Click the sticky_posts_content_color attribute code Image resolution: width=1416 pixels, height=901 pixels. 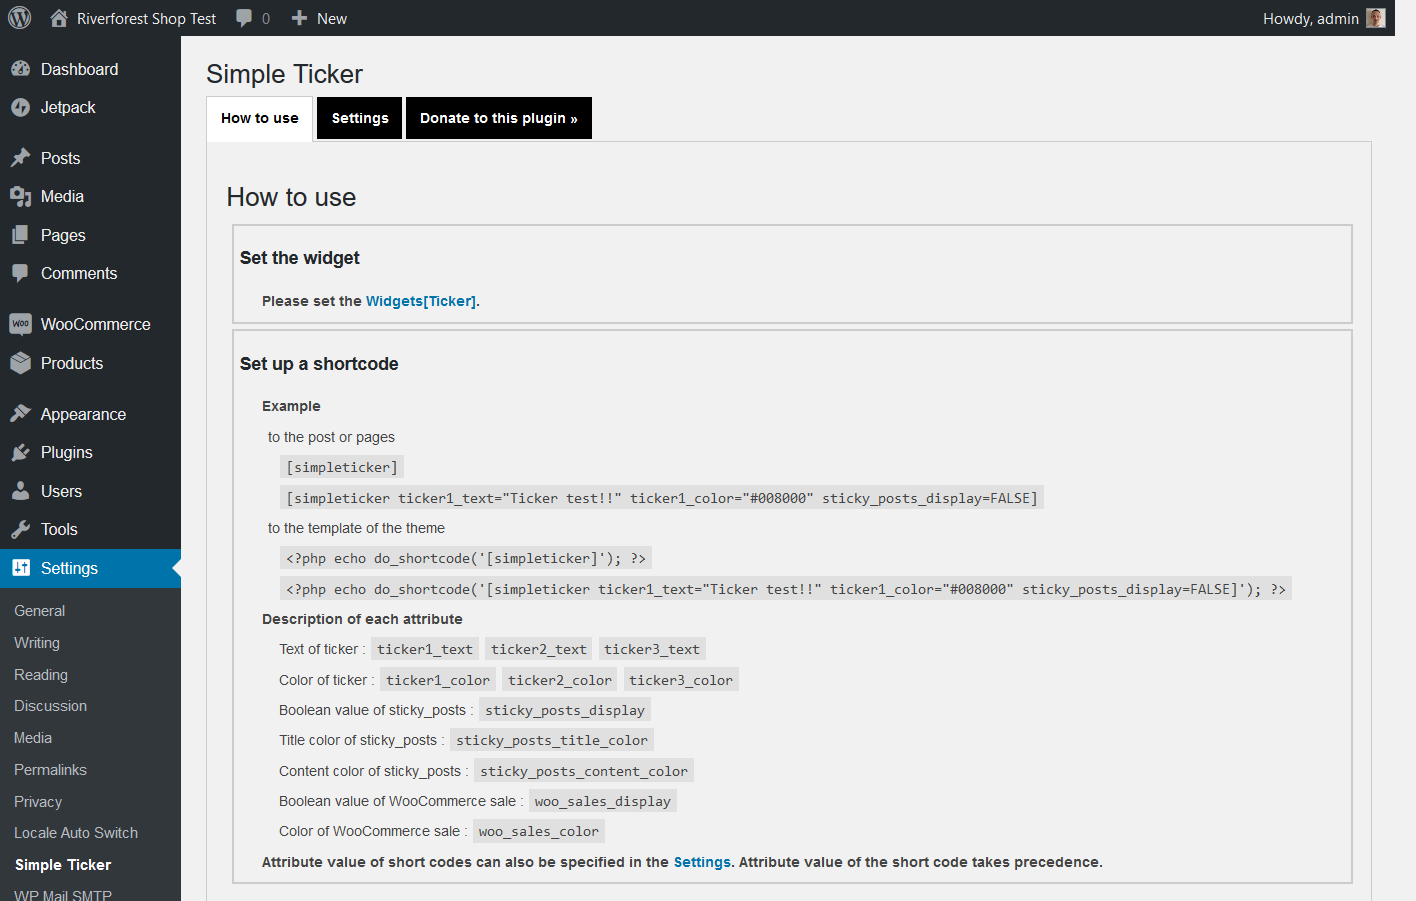click(584, 771)
